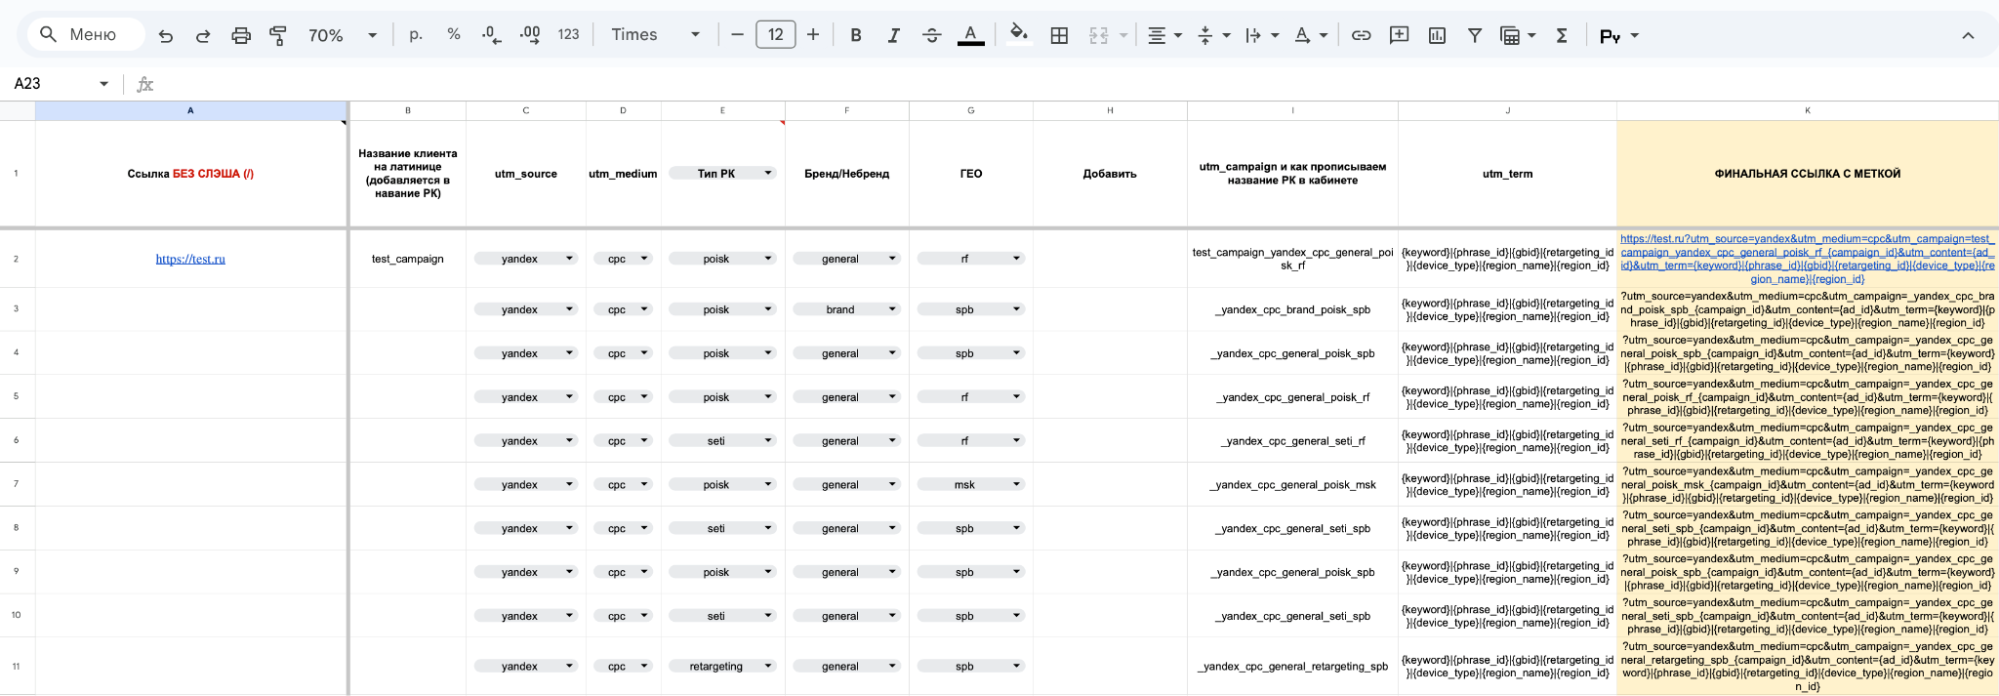Select the _yandex_cpc_brand_poisk_spb cell
This screenshot has height=696, width=1999.
point(1293,310)
